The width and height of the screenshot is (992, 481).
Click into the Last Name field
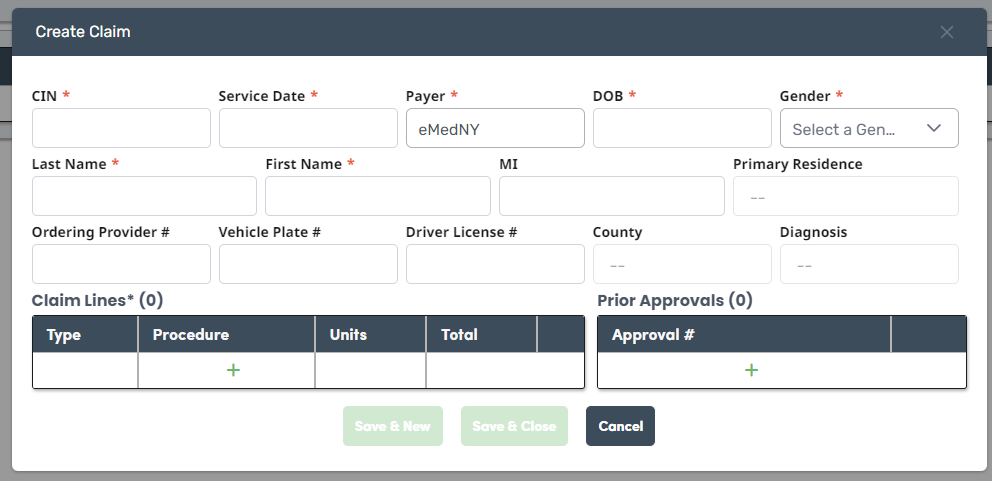tap(144, 196)
